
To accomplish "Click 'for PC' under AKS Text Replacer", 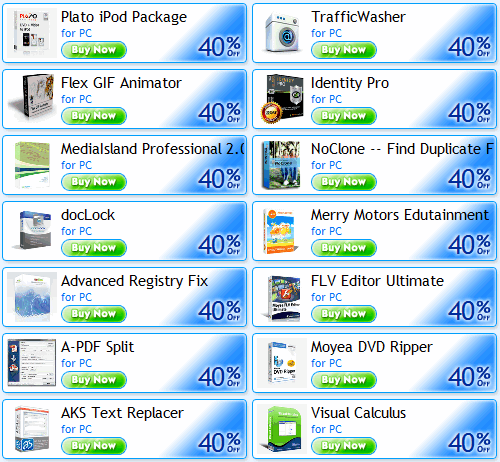I will click(76, 429).
